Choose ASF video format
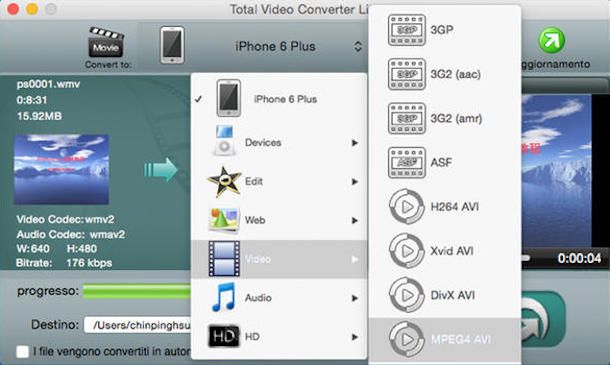Viewport: 610px width, 365px height. click(445, 162)
